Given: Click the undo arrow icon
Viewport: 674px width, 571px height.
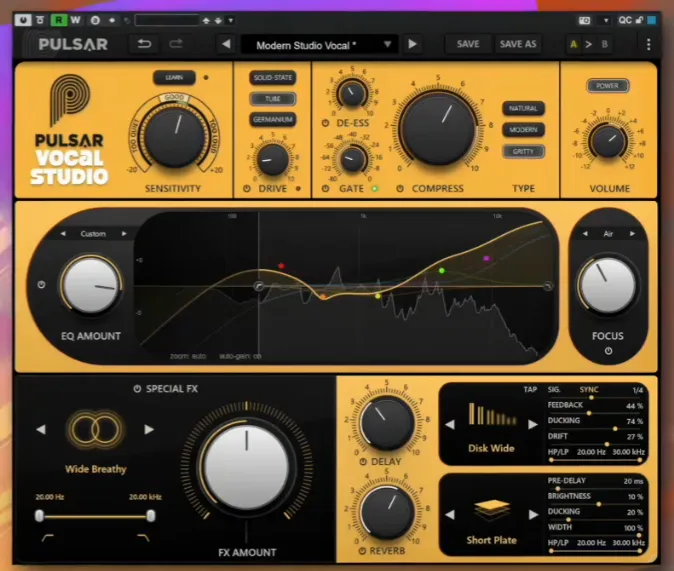Looking at the screenshot, I should tap(144, 44).
